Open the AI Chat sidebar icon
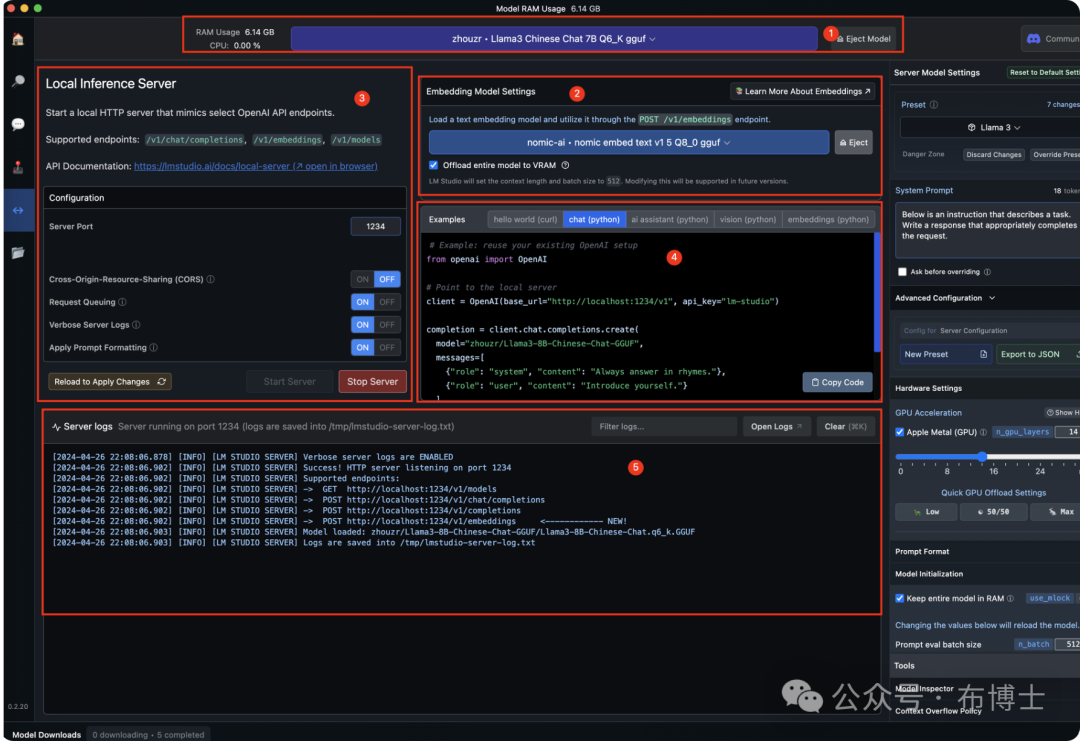This screenshot has width=1080, height=741. pos(18,124)
